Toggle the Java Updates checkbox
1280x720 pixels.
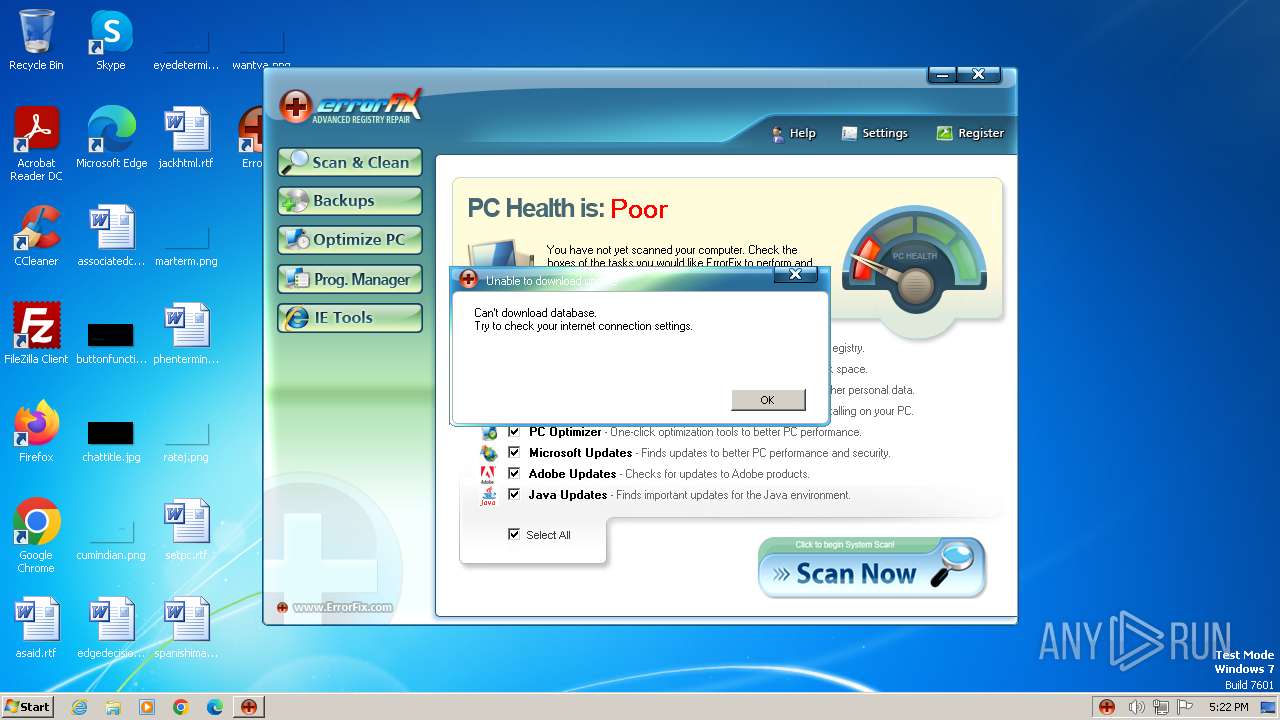click(514, 494)
